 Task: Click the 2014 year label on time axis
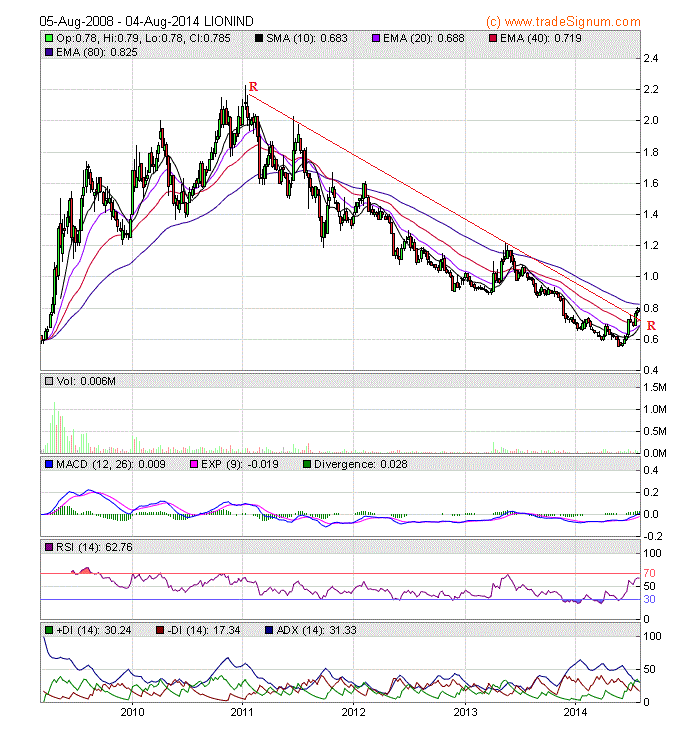(x=576, y=712)
